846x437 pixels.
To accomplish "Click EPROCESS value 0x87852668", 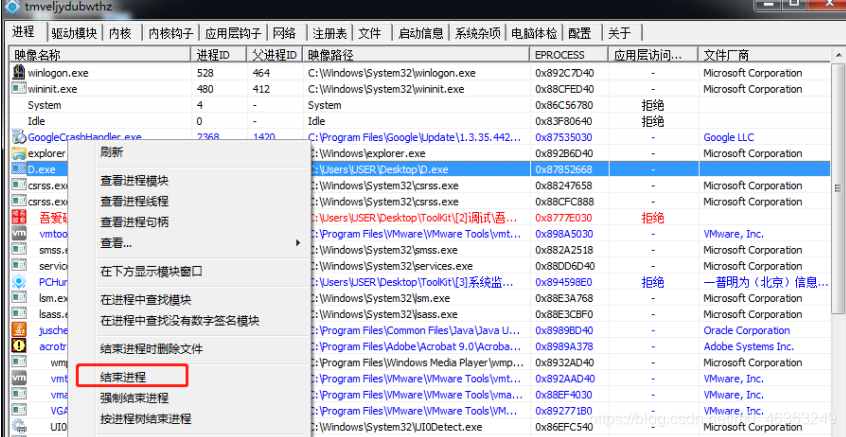I will (x=564, y=169).
